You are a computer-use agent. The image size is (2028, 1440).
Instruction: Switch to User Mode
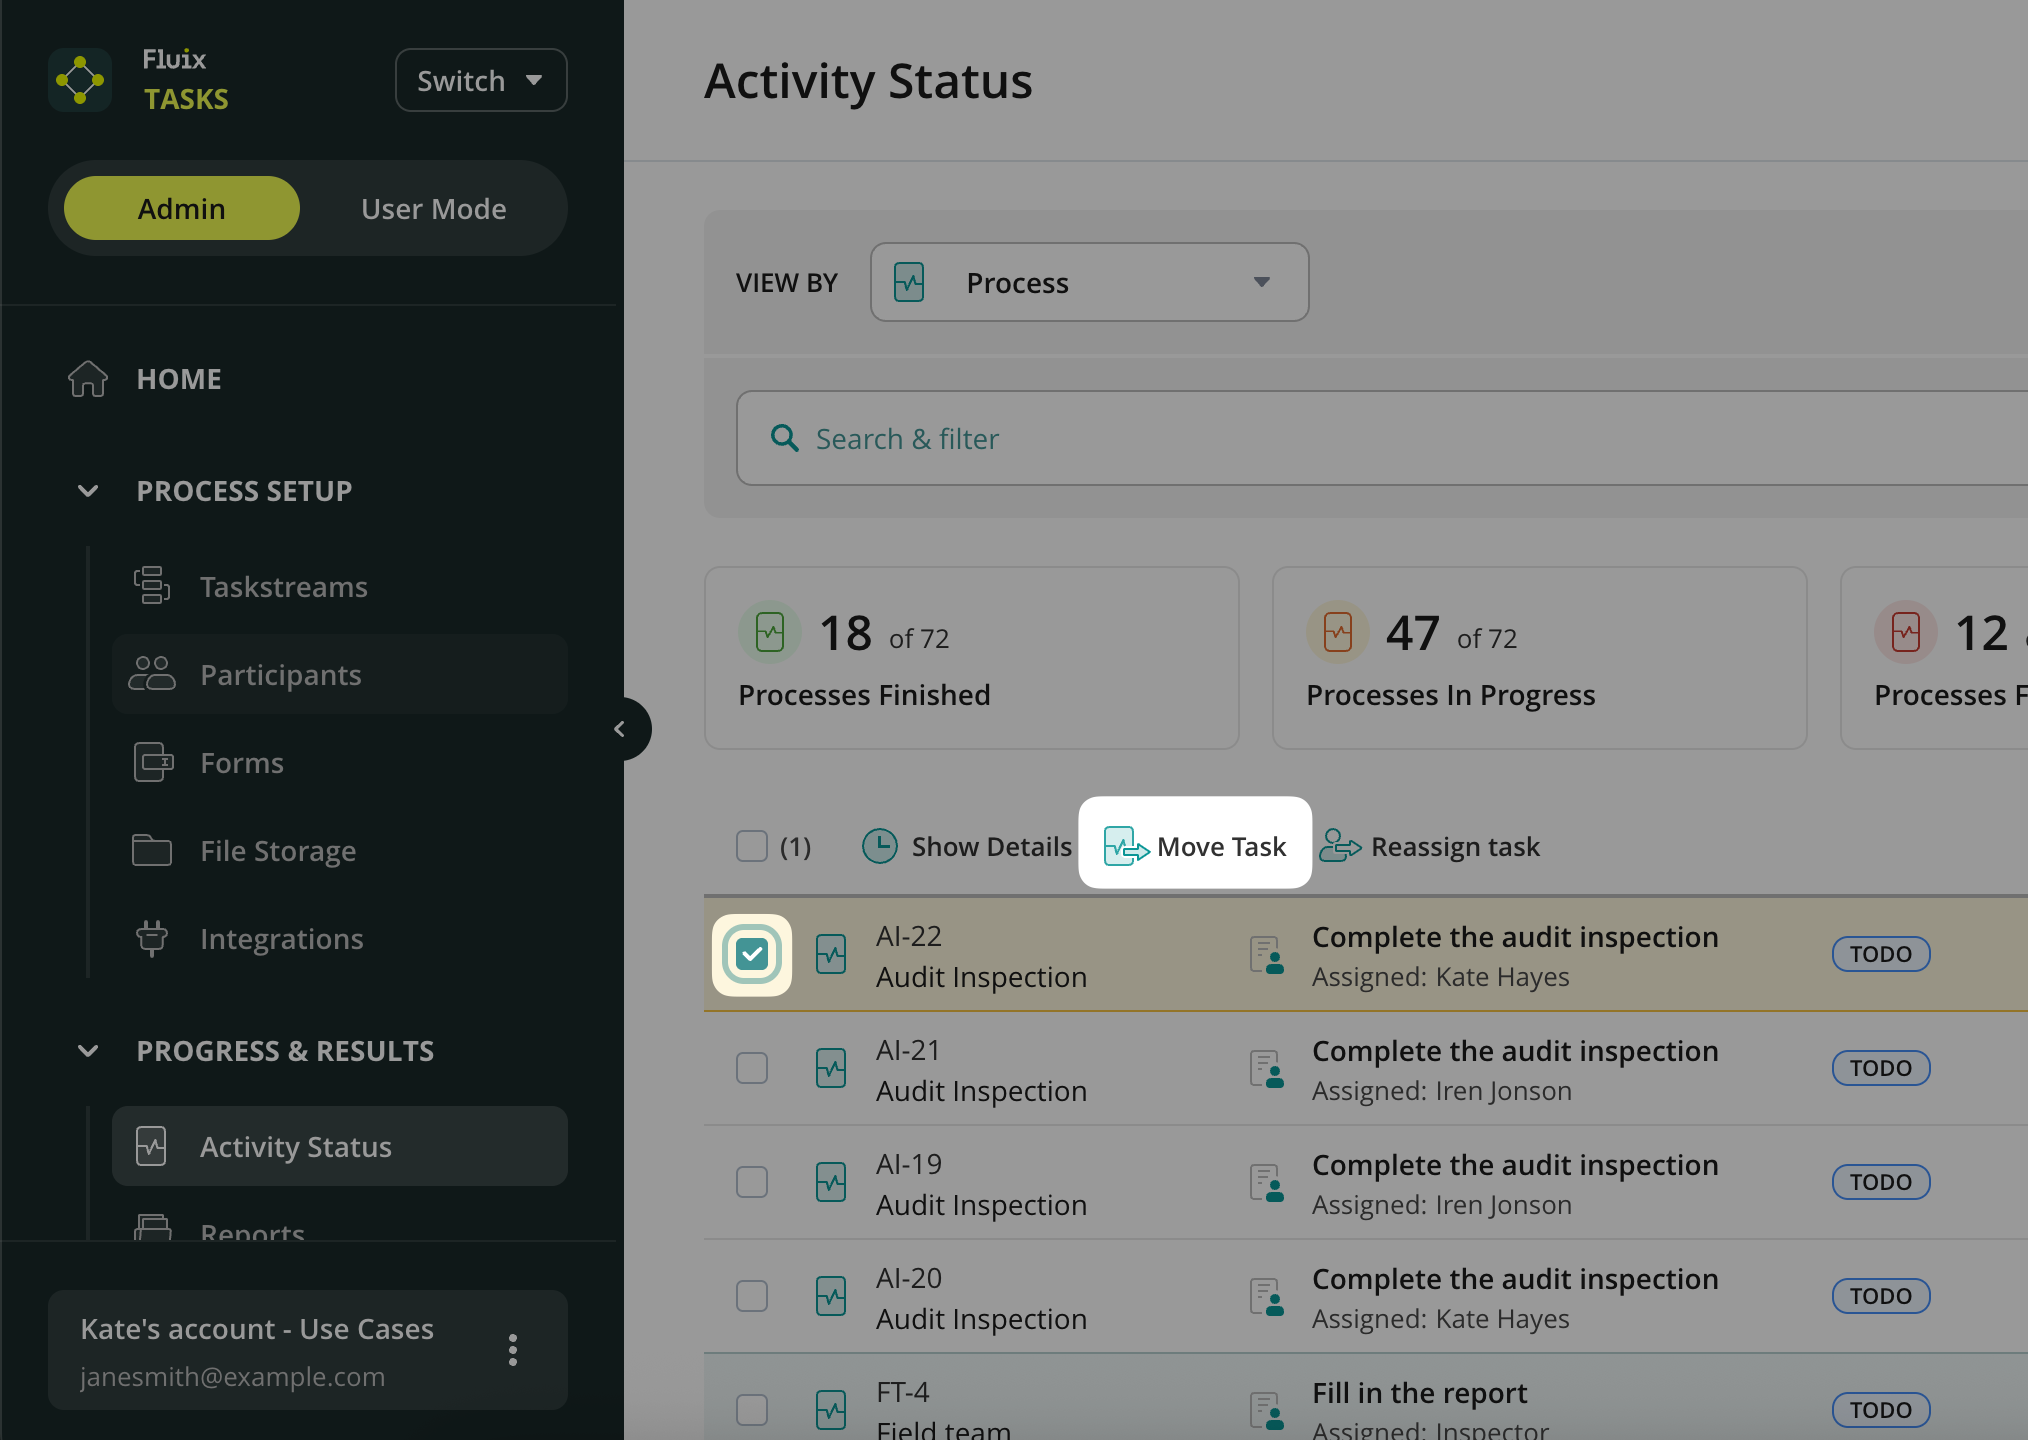(433, 208)
